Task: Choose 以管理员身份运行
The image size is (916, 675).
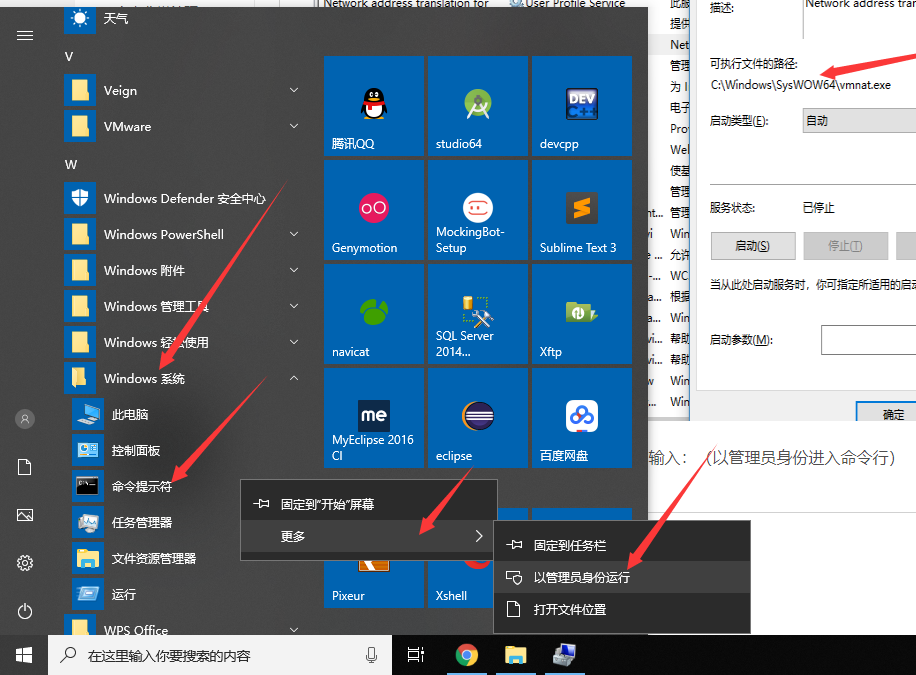Action: click(x=622, y=577)
